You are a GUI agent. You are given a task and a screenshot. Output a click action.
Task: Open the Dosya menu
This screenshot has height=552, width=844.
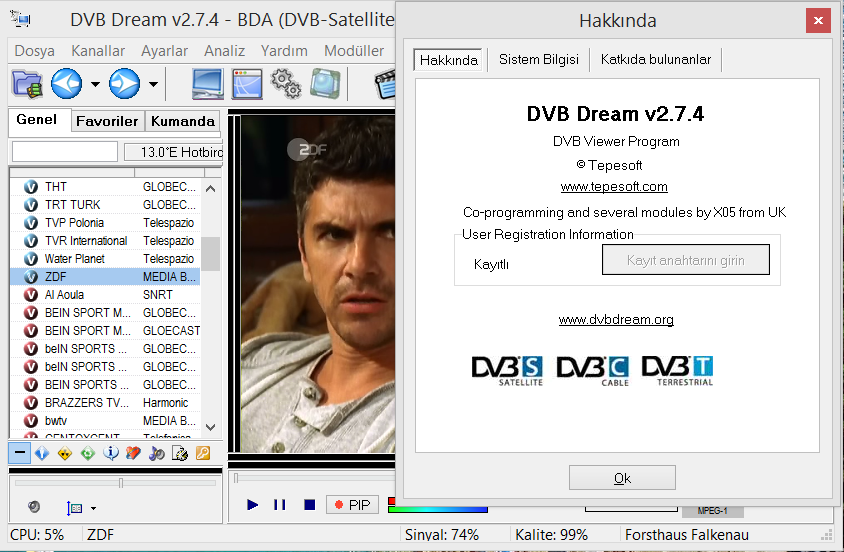click(x=34, y=51)
